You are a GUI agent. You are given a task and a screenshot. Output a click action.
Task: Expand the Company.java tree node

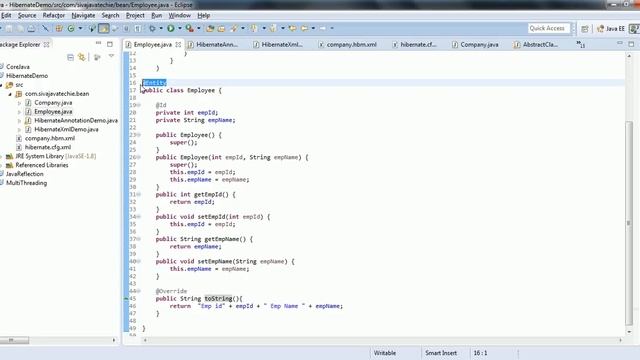pyautogui.click(x=19, y=103)
